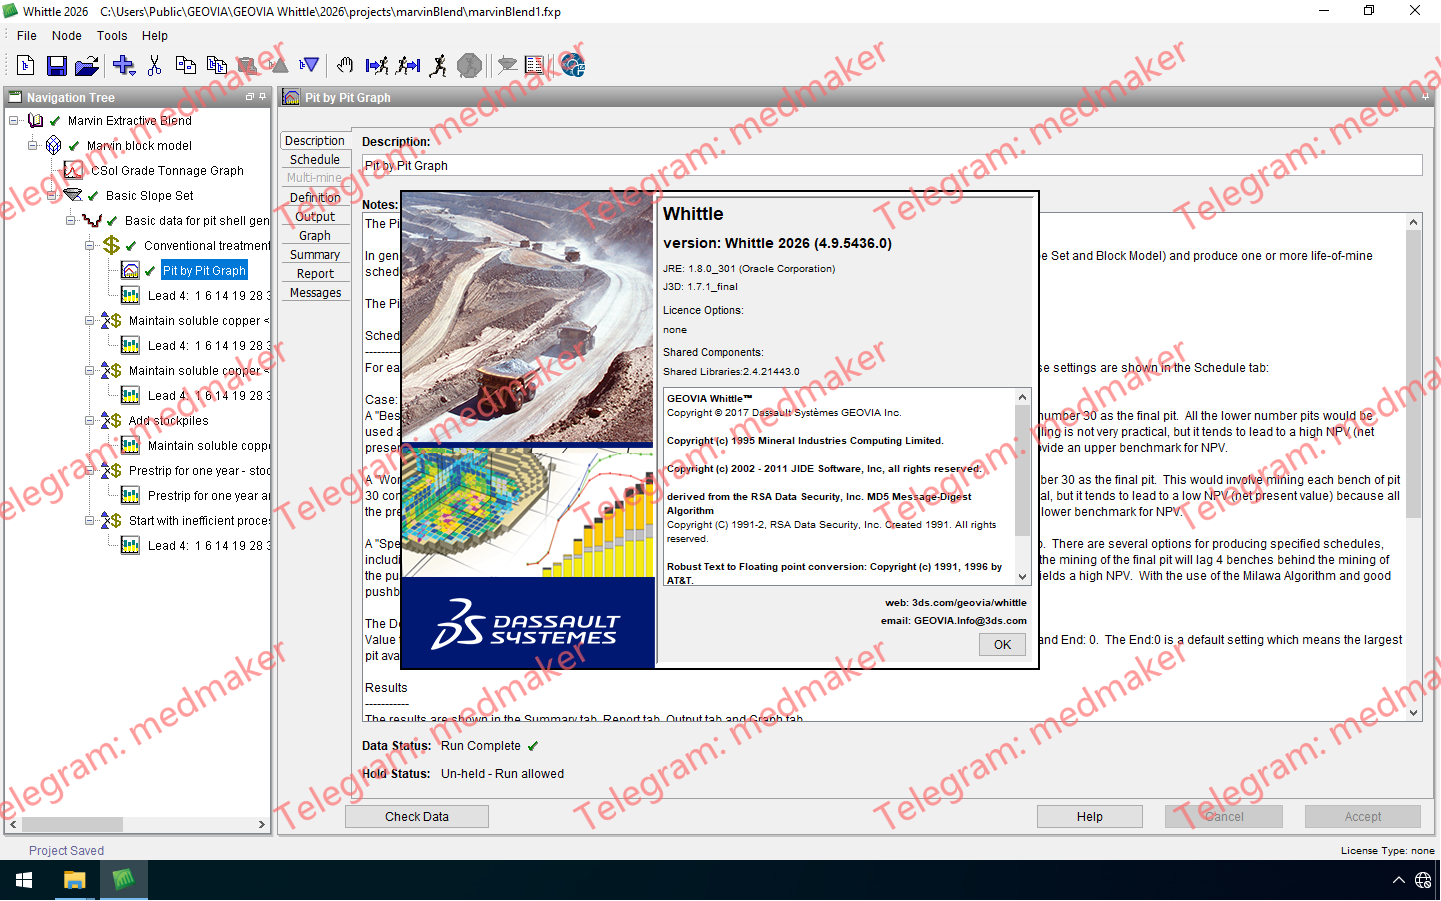
Task: Open File Explorer from the taskbar
Action: pyautogui.click(x=74, y=881)
